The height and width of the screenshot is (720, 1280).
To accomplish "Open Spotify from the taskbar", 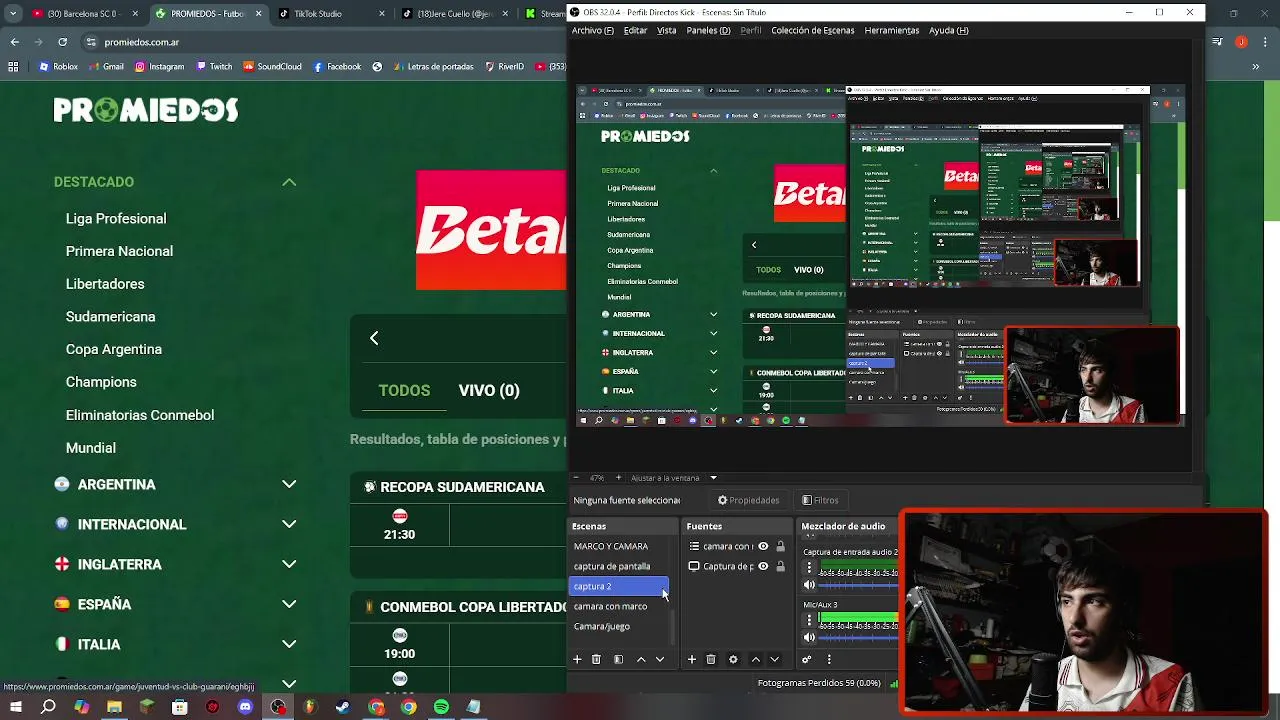I will pos(441,707).
